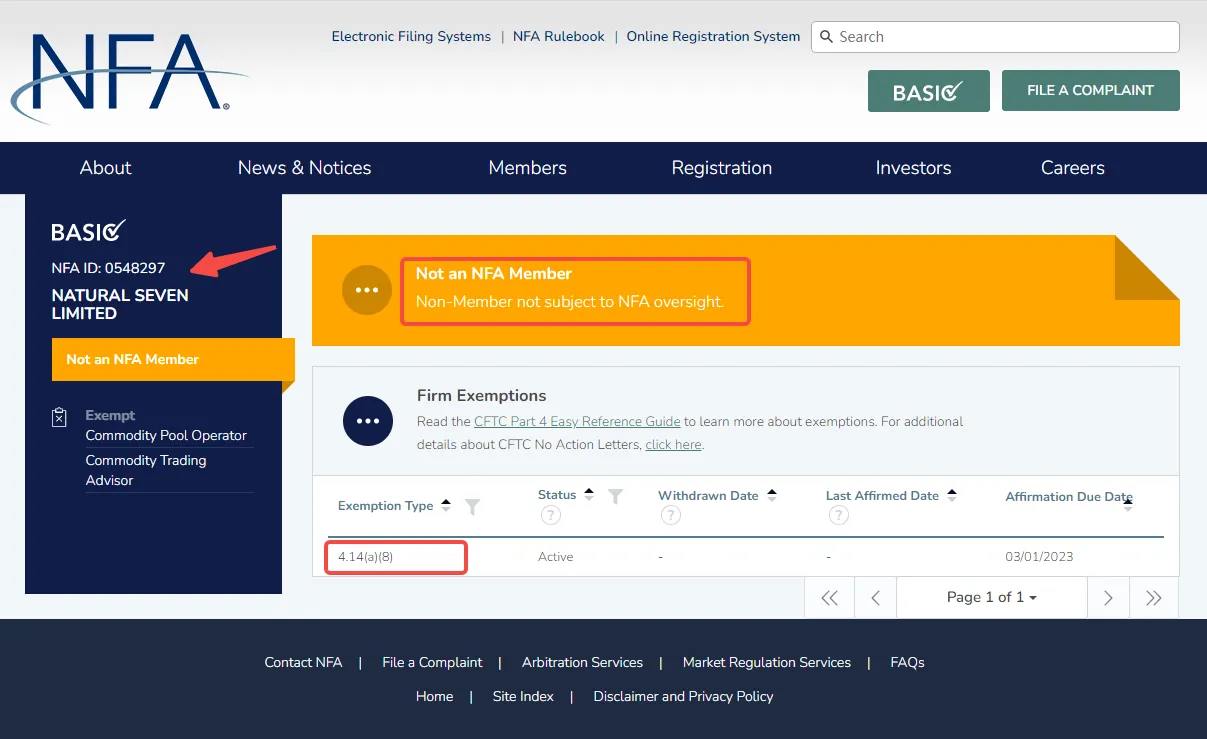
Task: Click the 4.14(a)(8) exemption cell
Action: [x=365, y=557]
